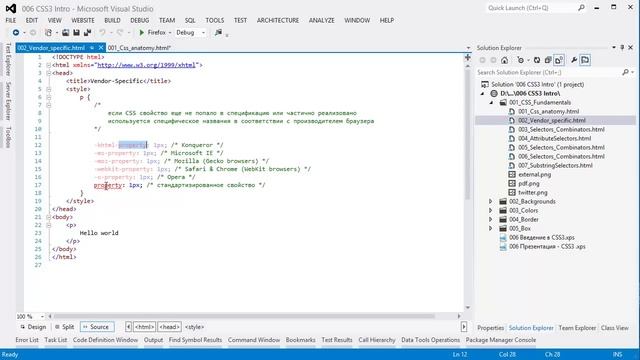Expand the 002_Backgrounds folder

click(491, 201)
